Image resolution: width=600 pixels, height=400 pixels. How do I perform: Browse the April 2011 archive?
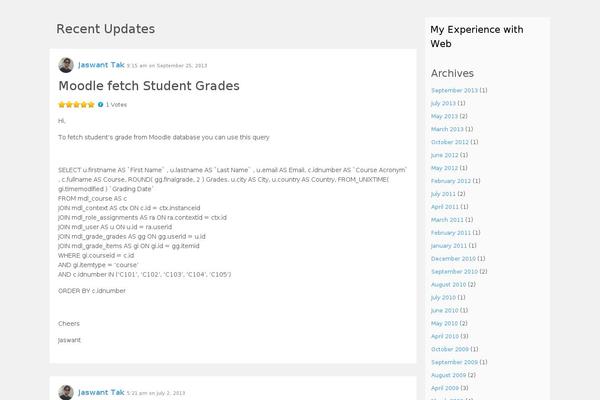click(x=446, y=207)
